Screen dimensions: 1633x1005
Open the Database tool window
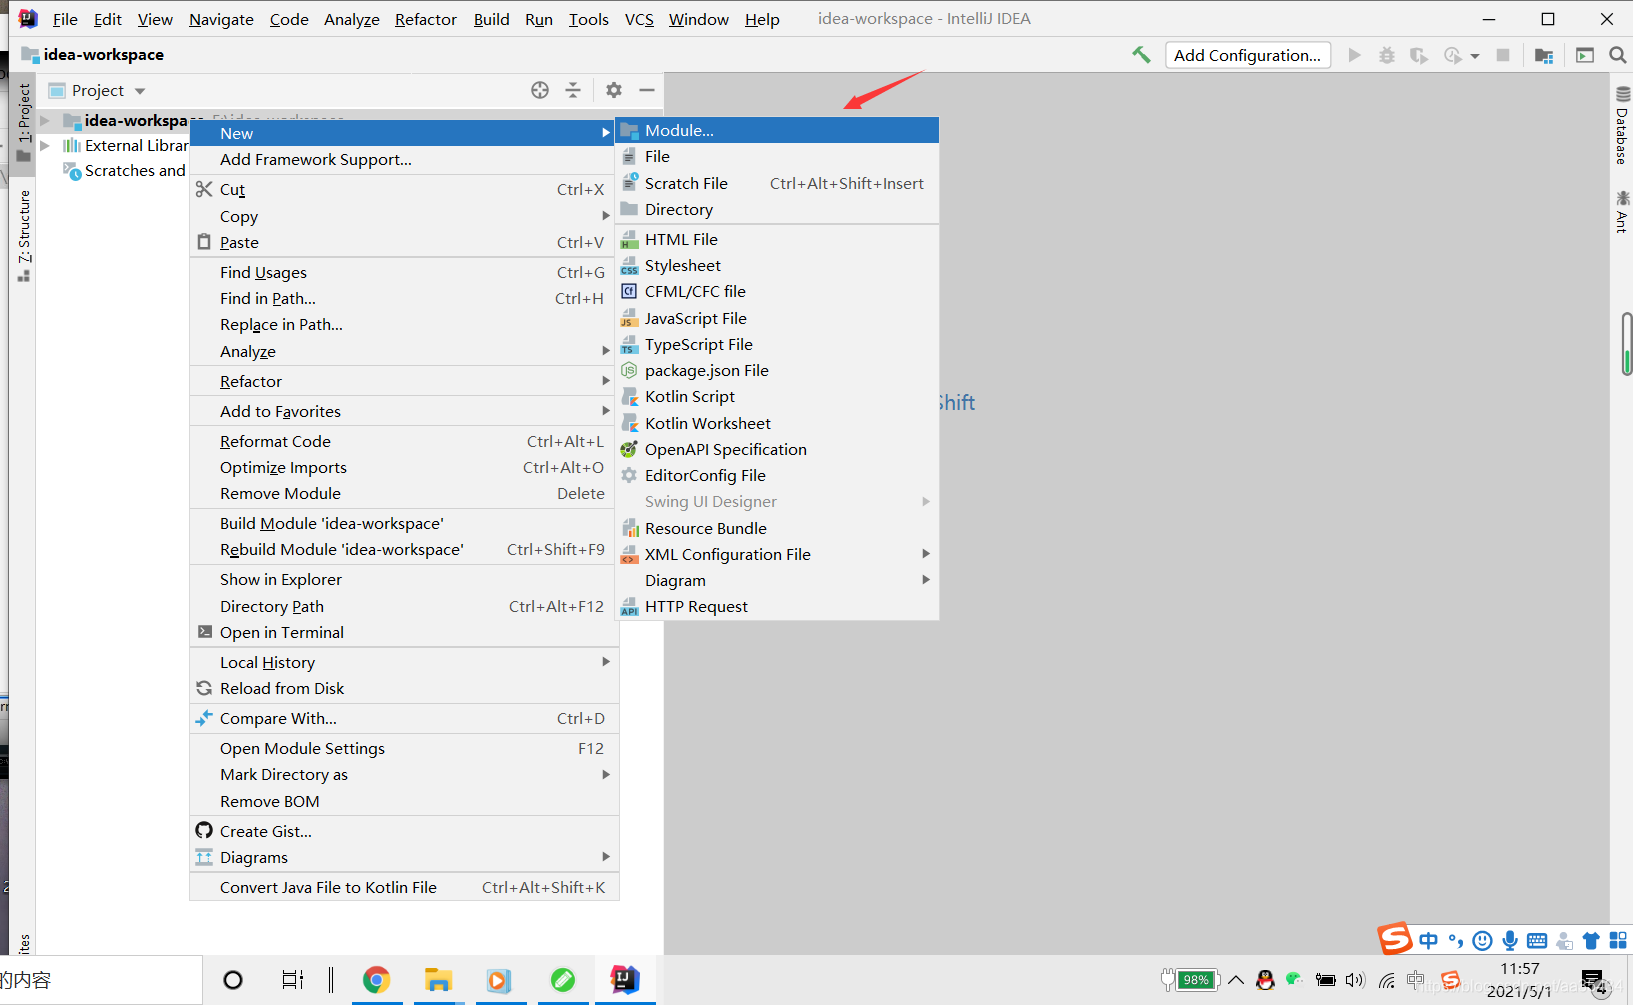tap(1622, 126)
